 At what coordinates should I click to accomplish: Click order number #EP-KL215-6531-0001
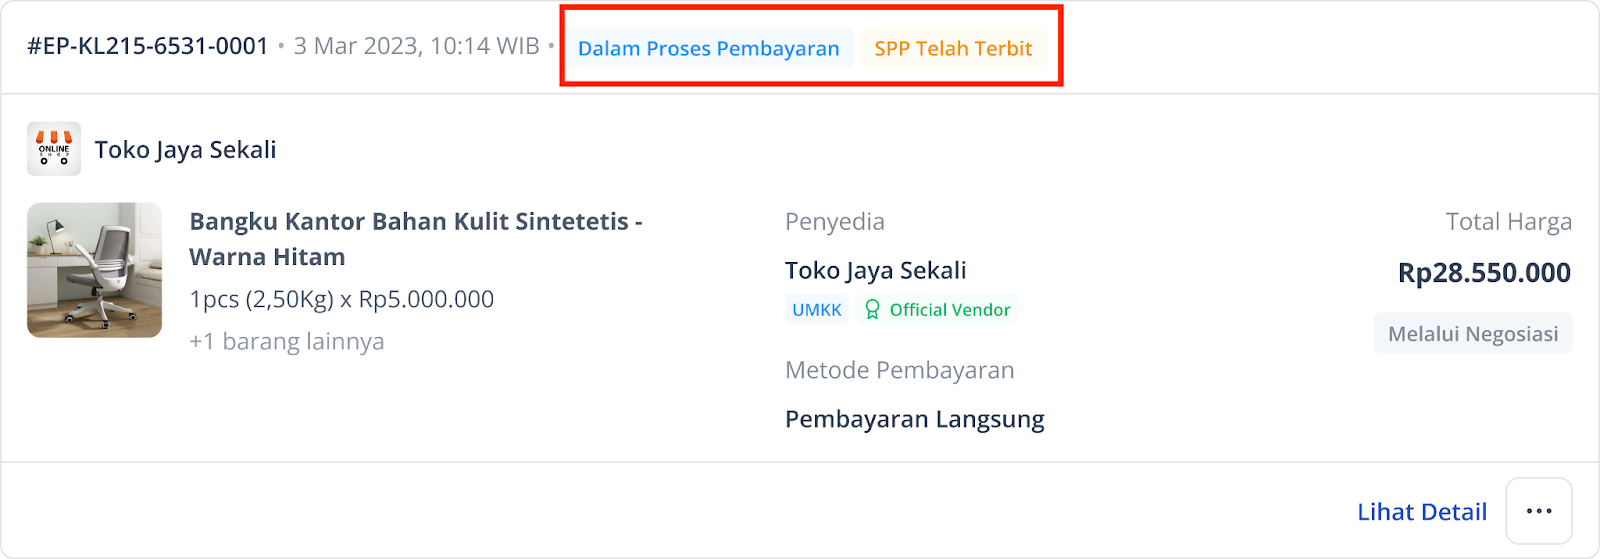pyautogui.click(x=148, y=46)
